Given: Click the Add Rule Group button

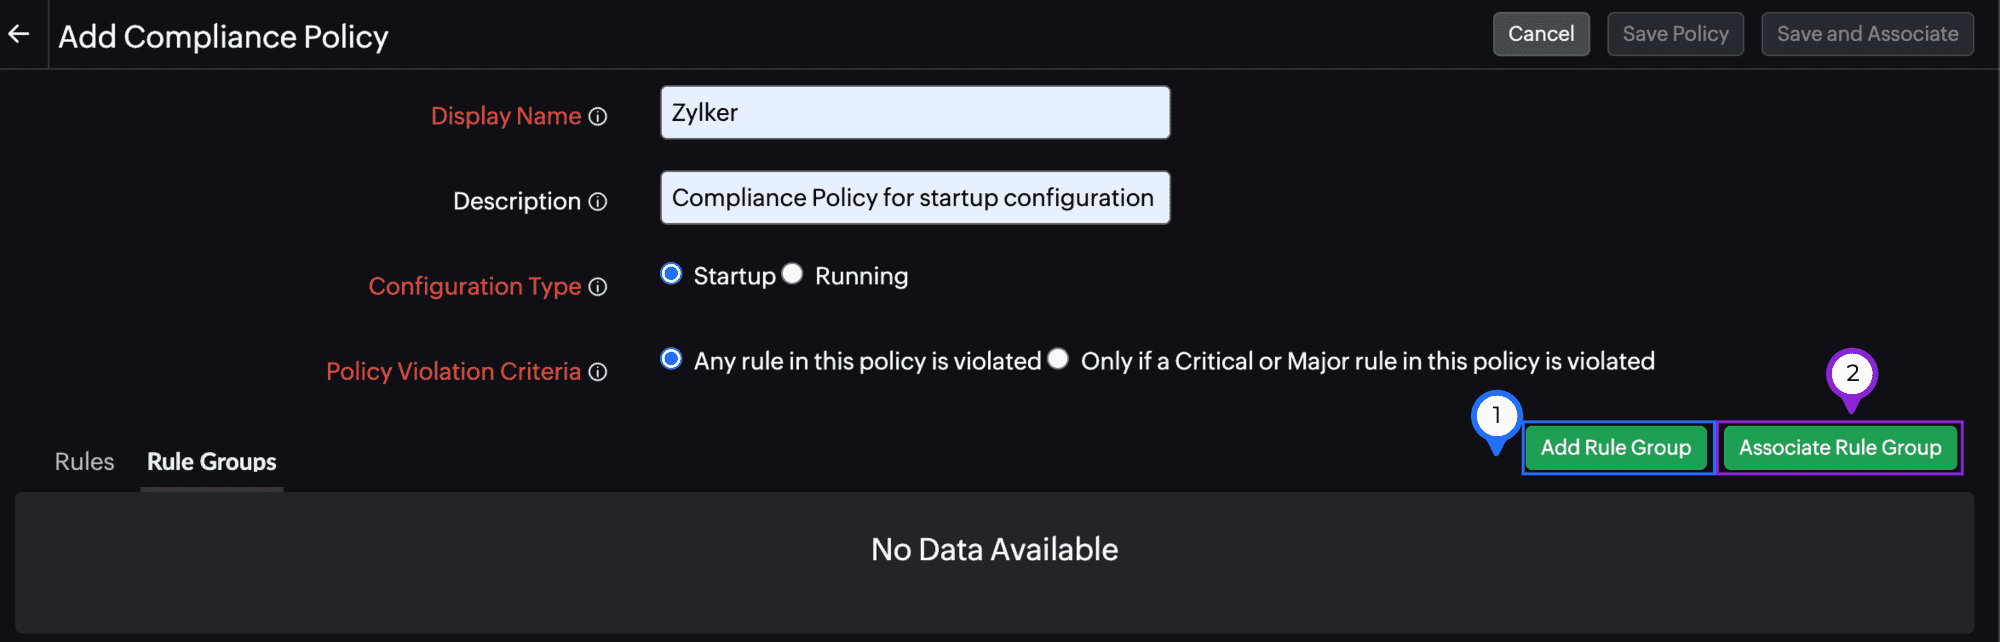Looking at the screenshot, I should tap(1616, 448).
